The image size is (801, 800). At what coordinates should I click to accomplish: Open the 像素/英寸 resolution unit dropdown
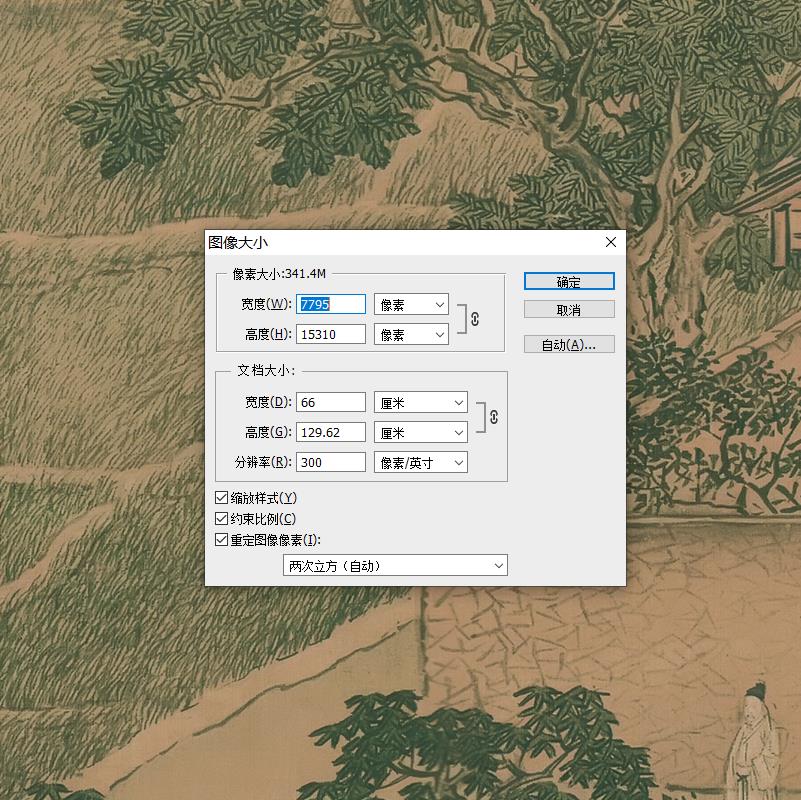pos(421,462)
